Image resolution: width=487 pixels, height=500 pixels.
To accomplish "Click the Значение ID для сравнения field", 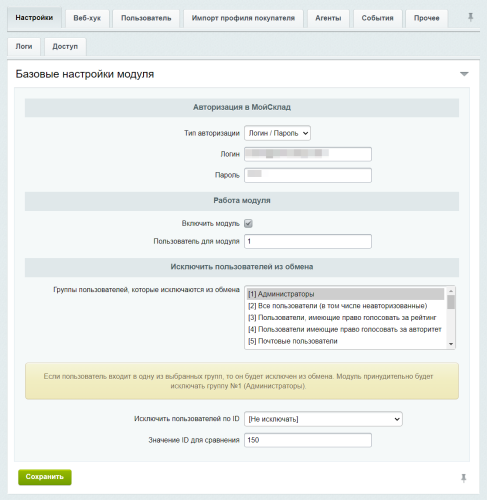I will point(308,440).
